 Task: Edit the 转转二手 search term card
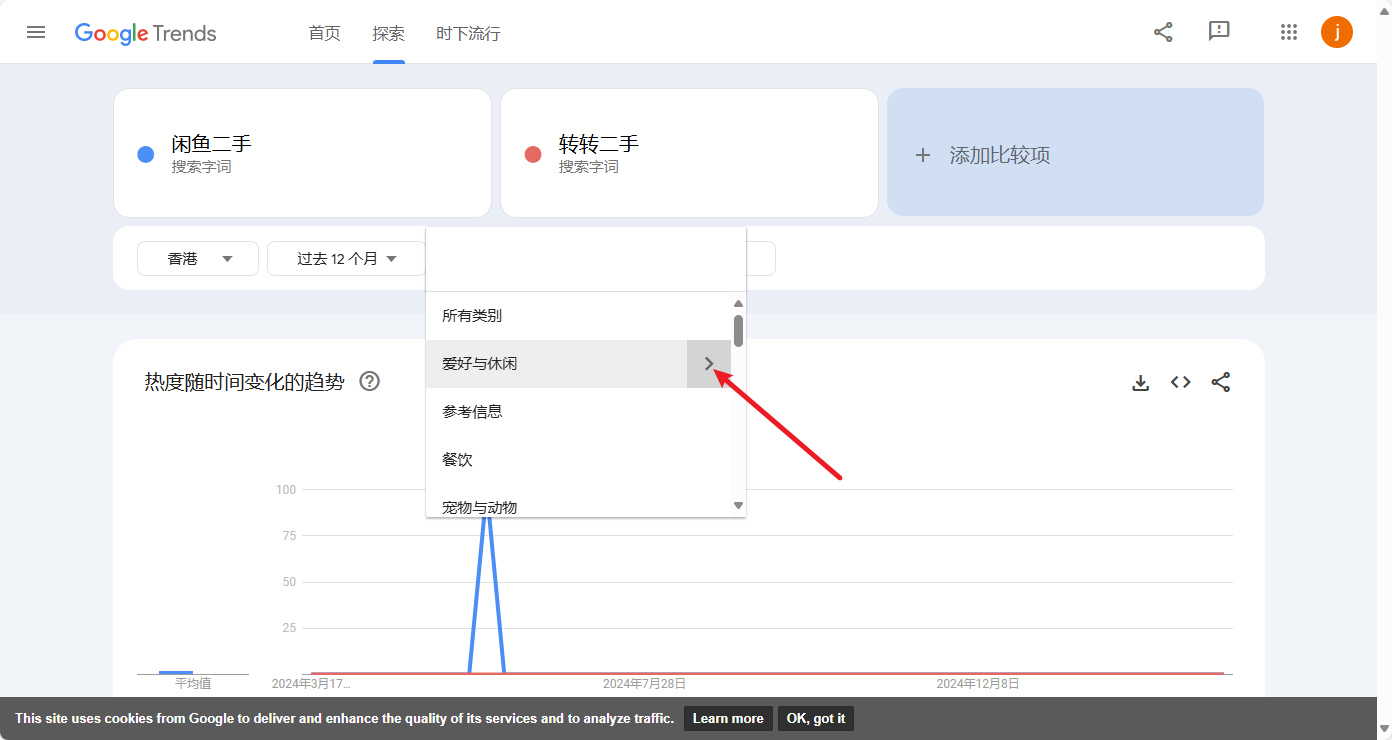[689, 153]
